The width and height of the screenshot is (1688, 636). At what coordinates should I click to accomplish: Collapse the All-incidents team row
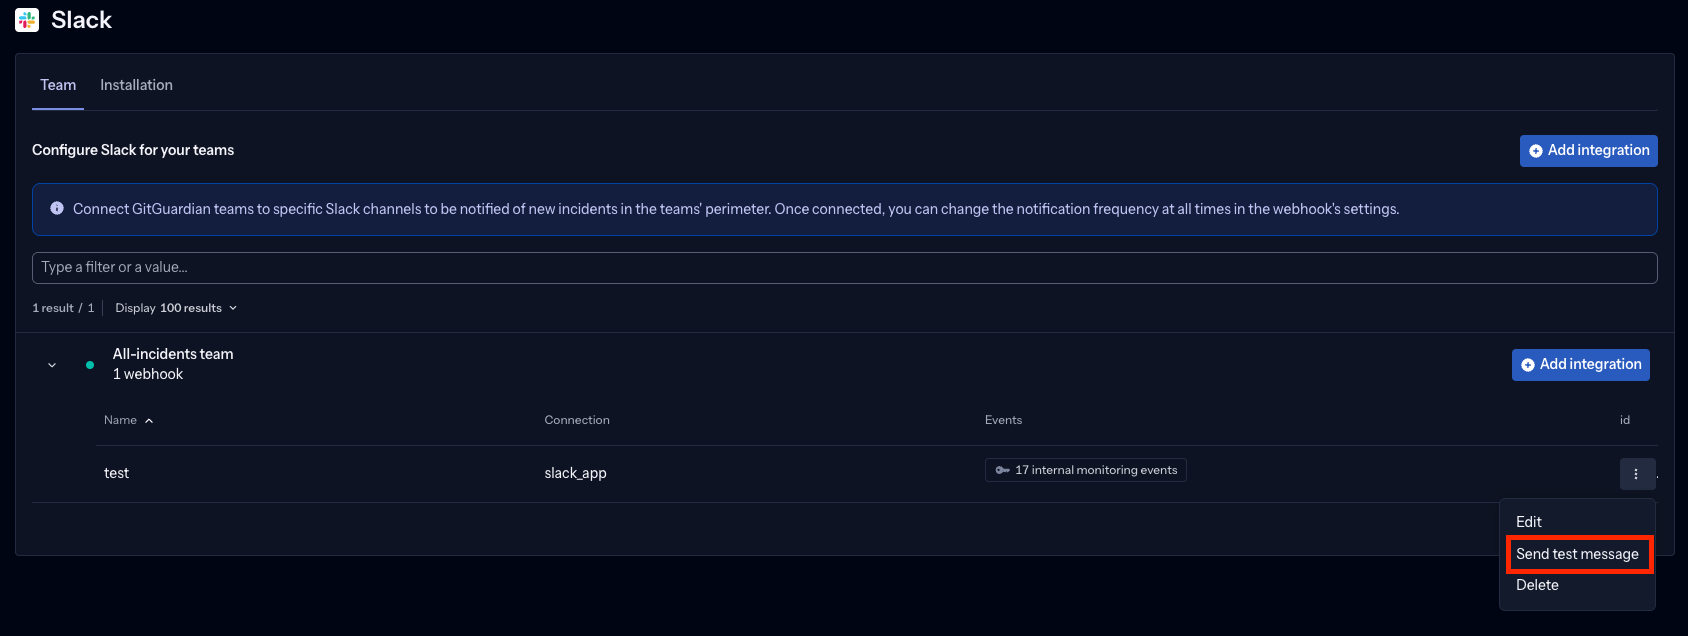pyautogui.click(x=52, y=365)
